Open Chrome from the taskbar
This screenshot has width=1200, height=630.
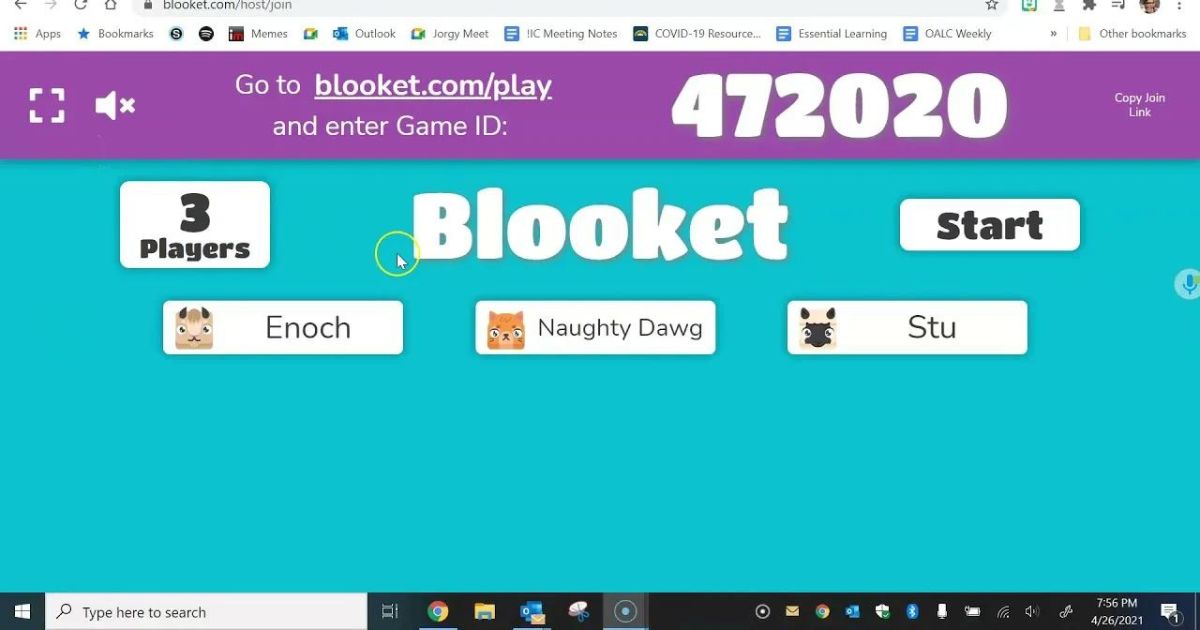[x=437, y=610]
